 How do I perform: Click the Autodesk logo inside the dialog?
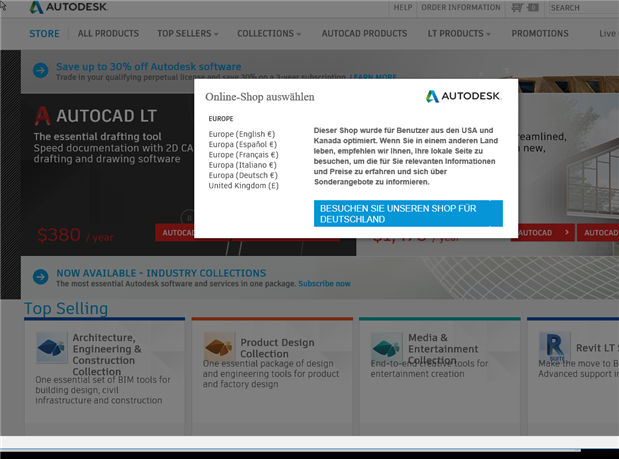coord(463,96)
